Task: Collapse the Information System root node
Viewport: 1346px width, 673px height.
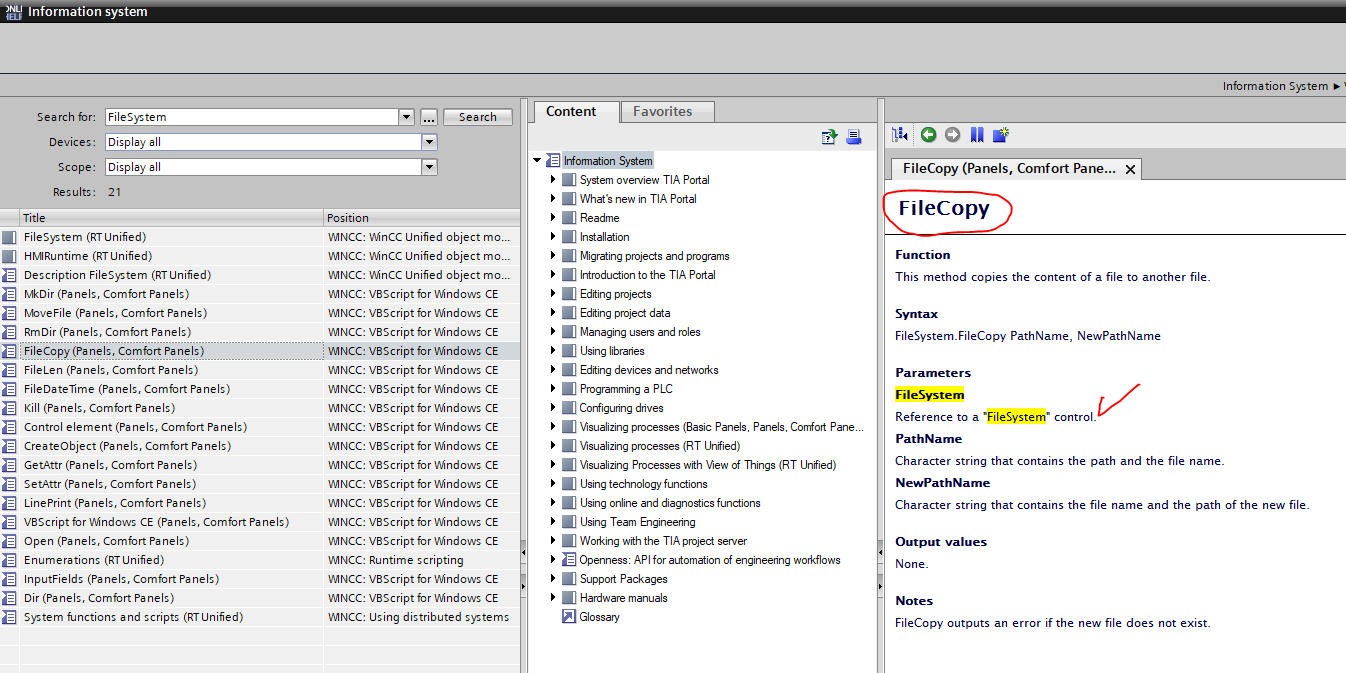Action: pos(537,161)
